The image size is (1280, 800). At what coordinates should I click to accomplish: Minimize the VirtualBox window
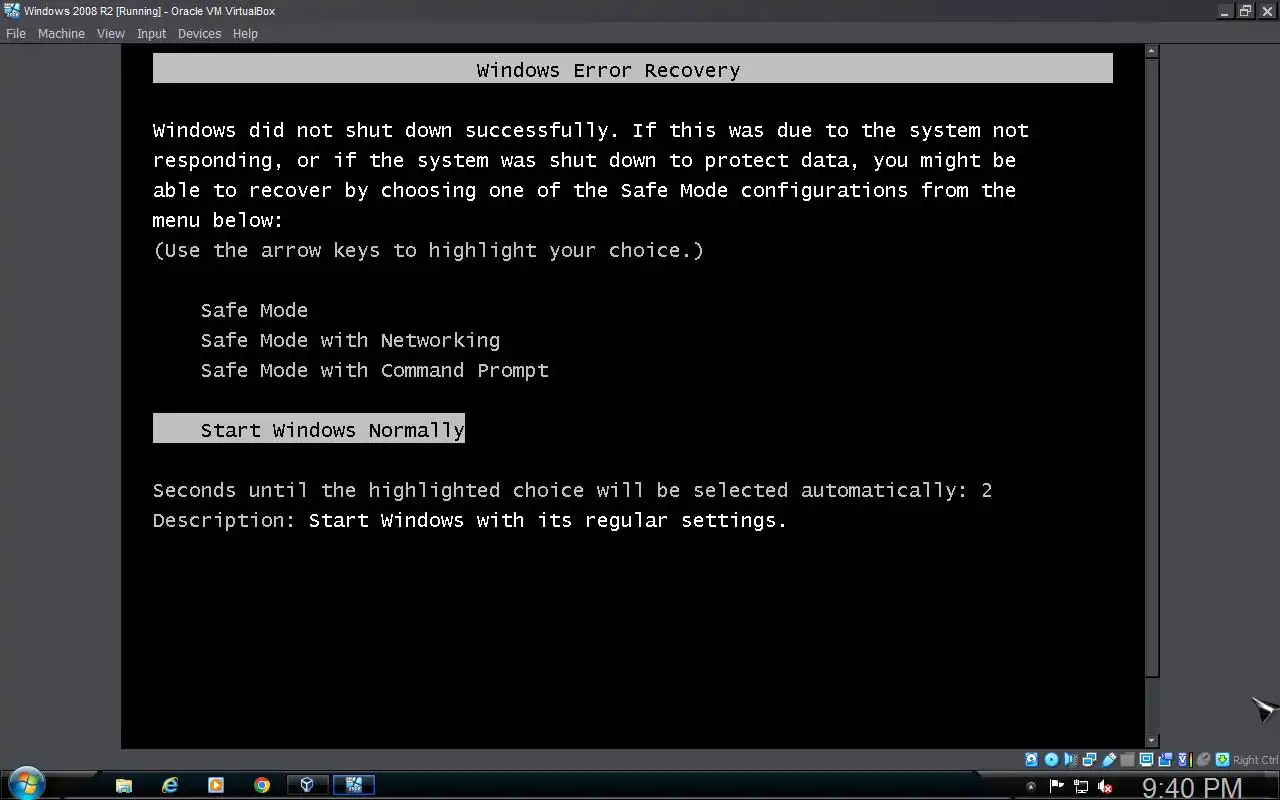1225,11
